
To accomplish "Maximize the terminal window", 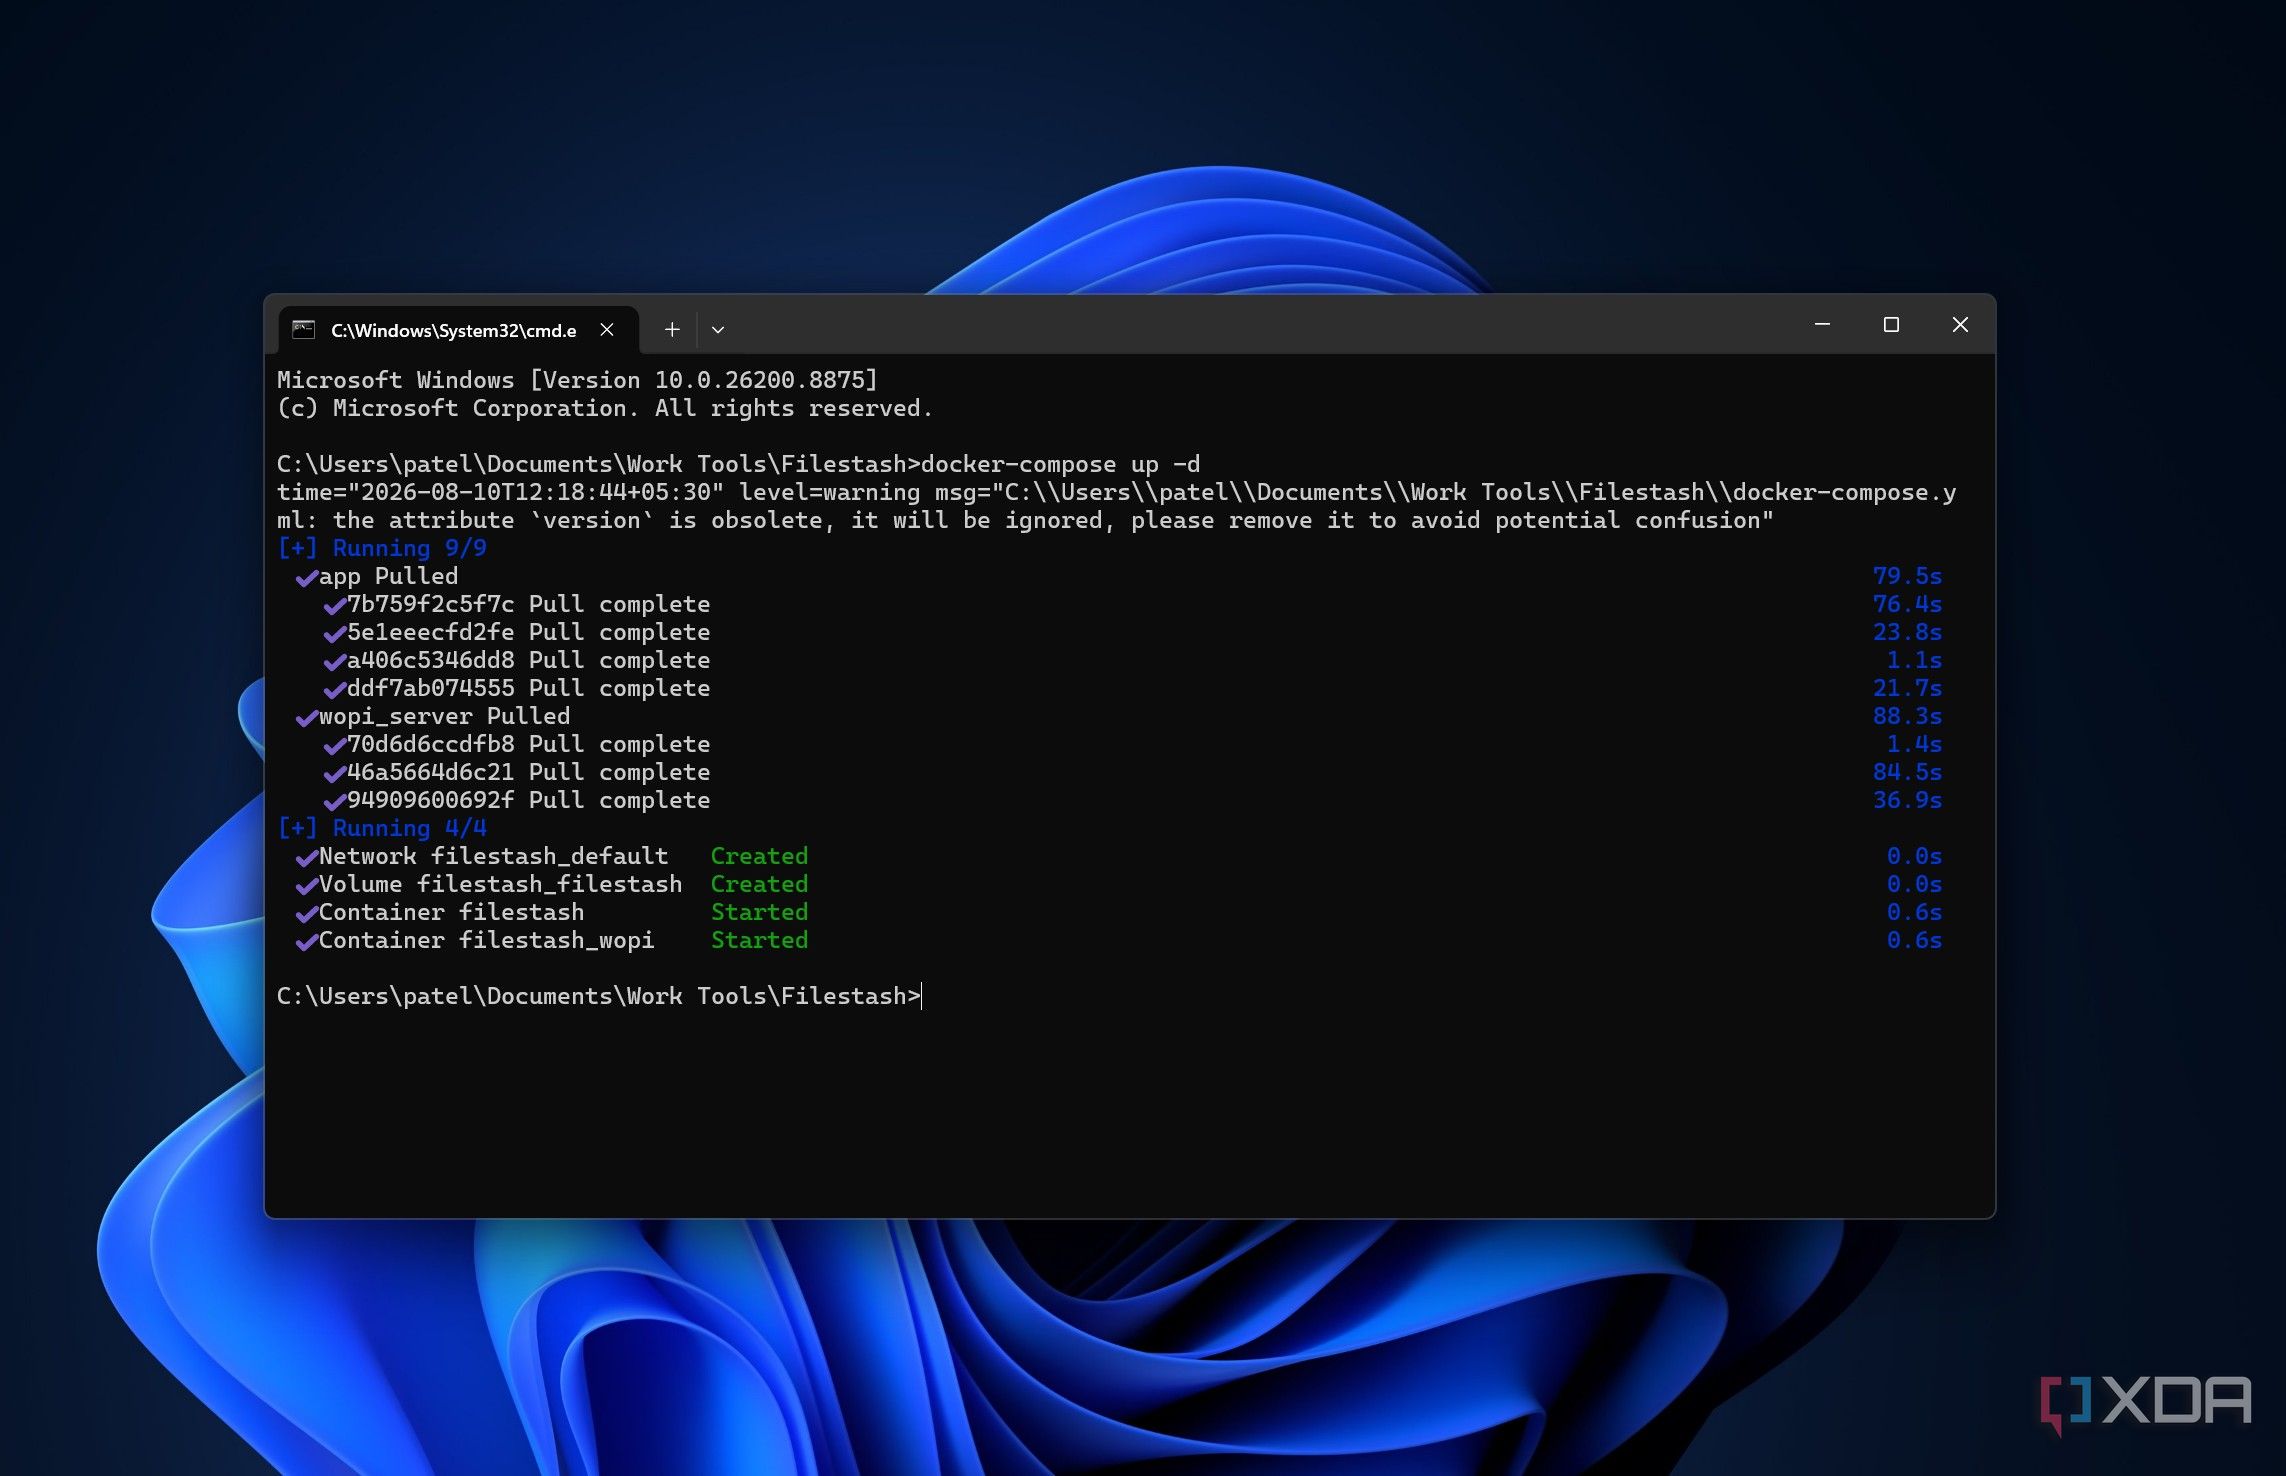I will coord(1891,324).
